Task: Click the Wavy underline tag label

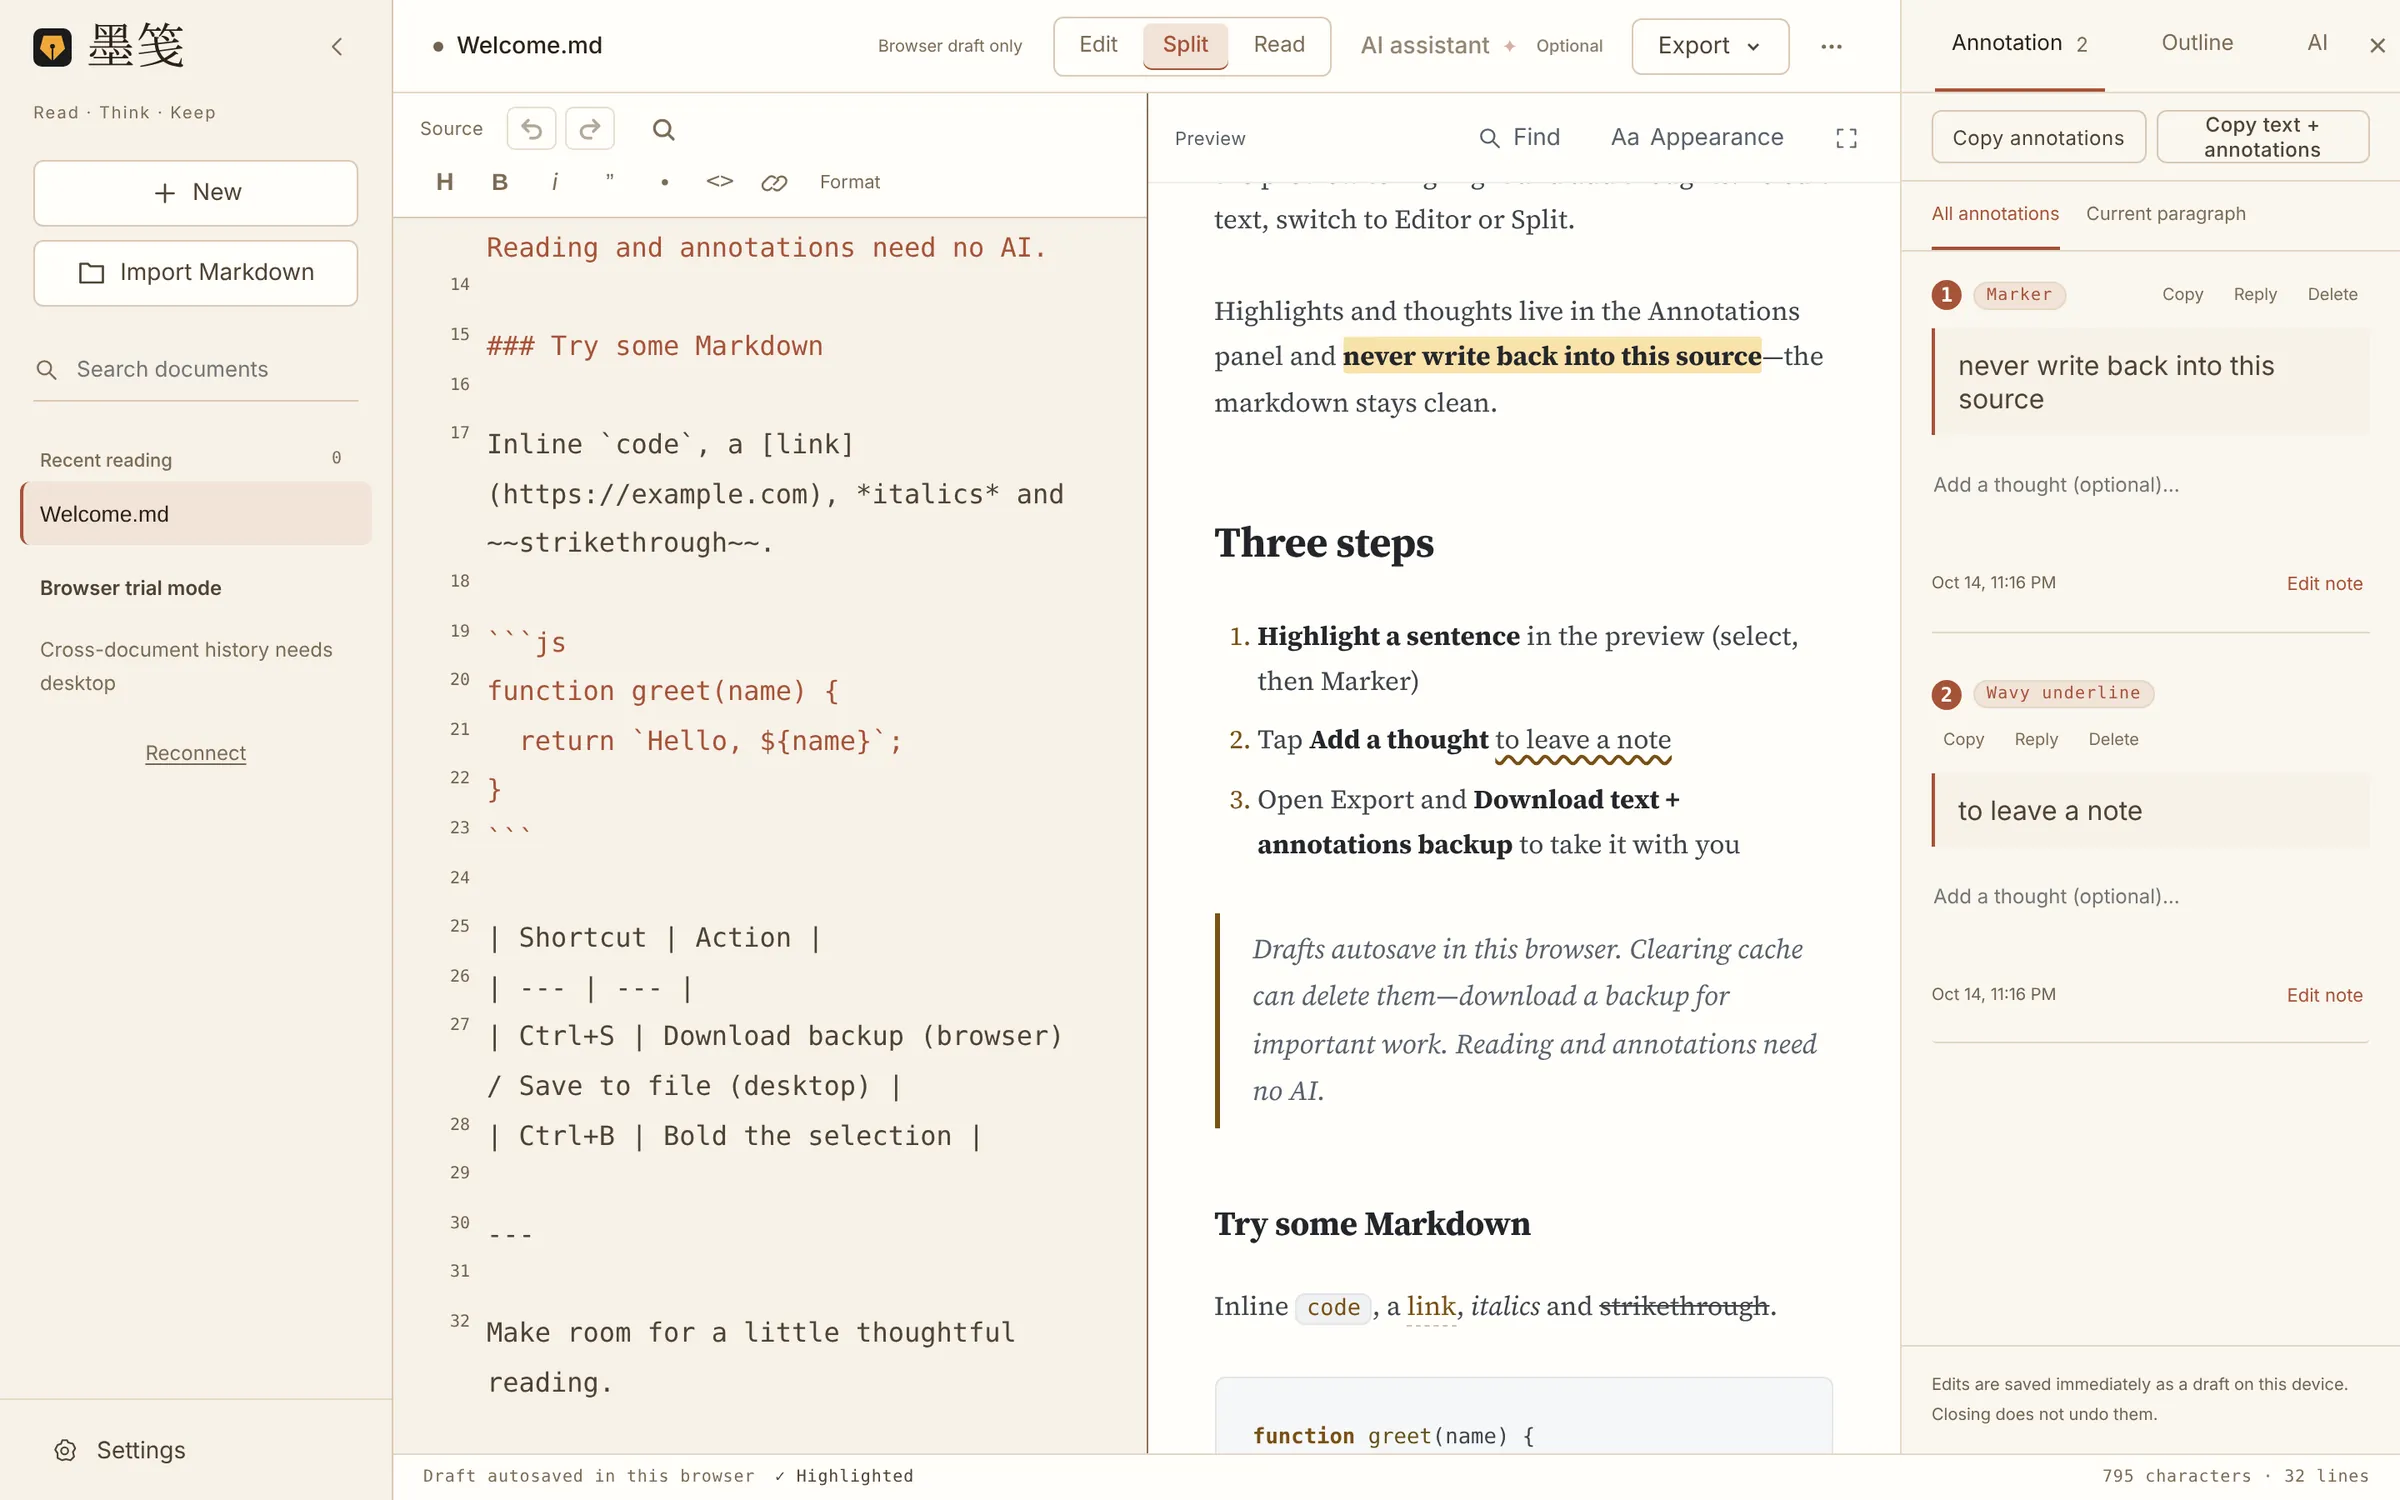Action: [2063, 694]
